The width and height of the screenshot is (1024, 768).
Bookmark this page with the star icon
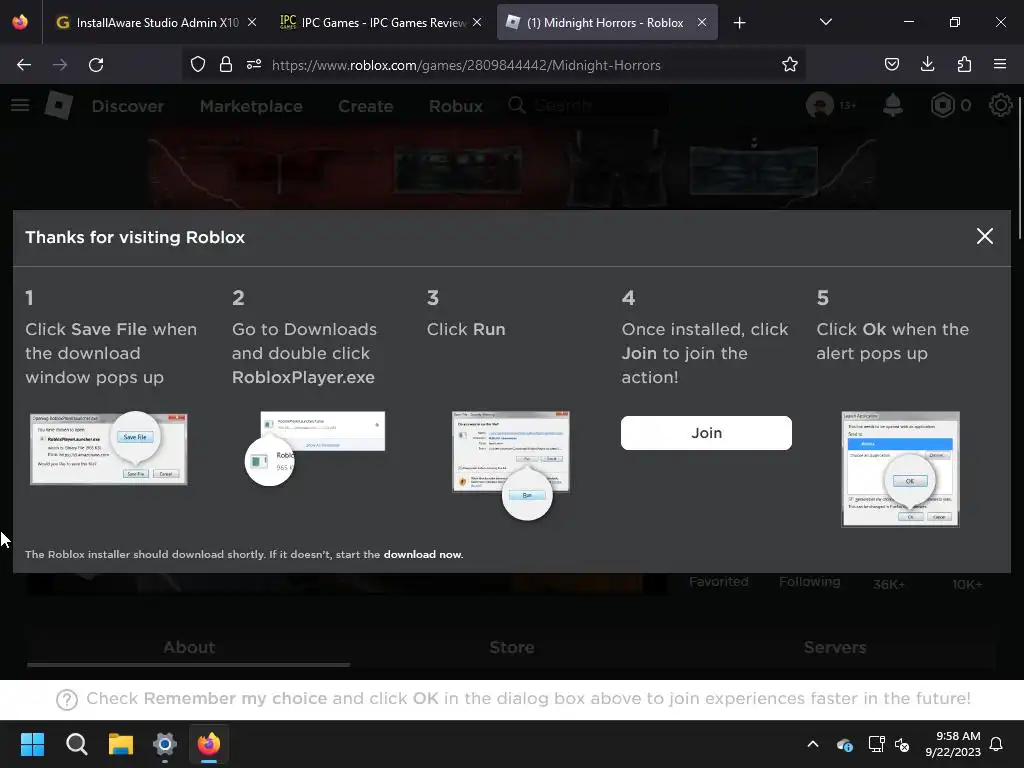[x=790, y=65]
